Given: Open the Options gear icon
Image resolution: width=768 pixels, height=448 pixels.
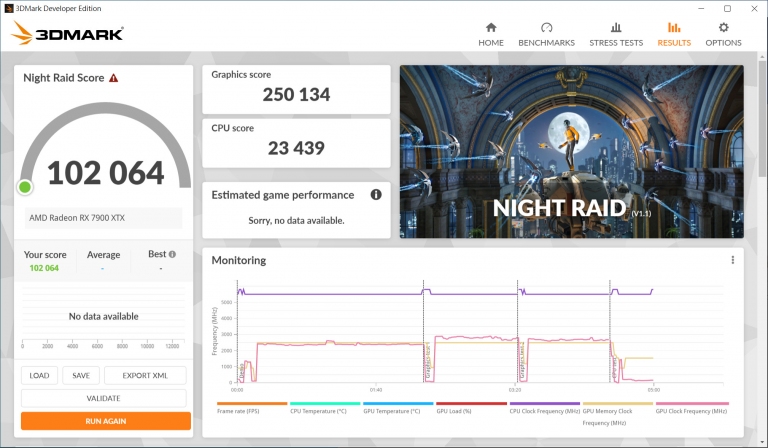Looking at the screenshot, I should (723, 27).
